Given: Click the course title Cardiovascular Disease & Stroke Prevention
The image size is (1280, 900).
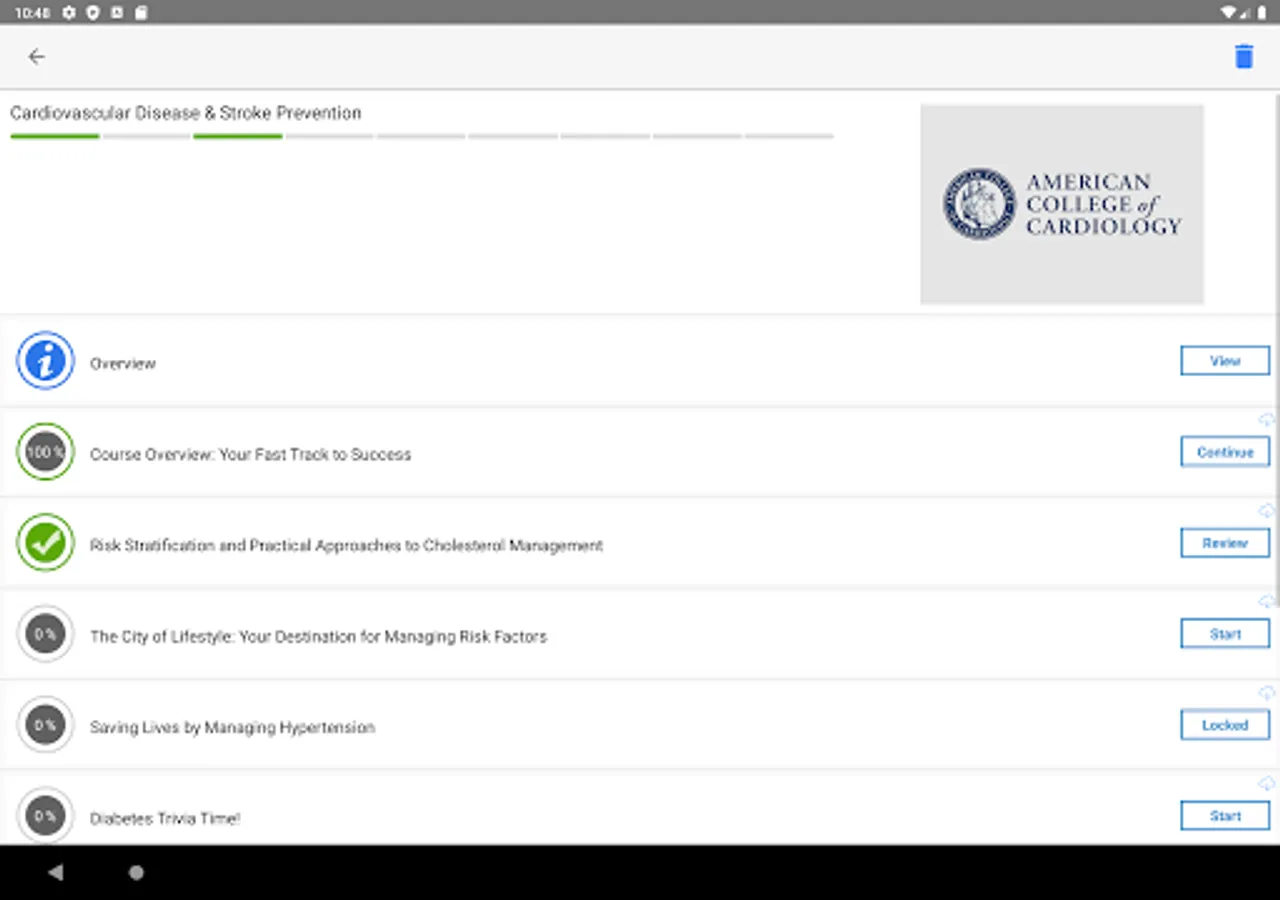Looking at the screenshot, I should (x=186, y=113).
